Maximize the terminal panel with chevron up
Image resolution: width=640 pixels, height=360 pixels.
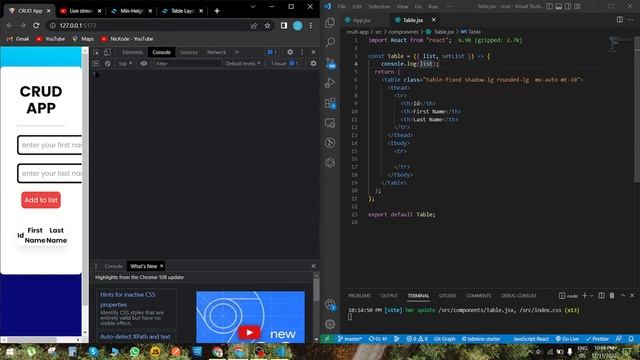click(623, 296)
